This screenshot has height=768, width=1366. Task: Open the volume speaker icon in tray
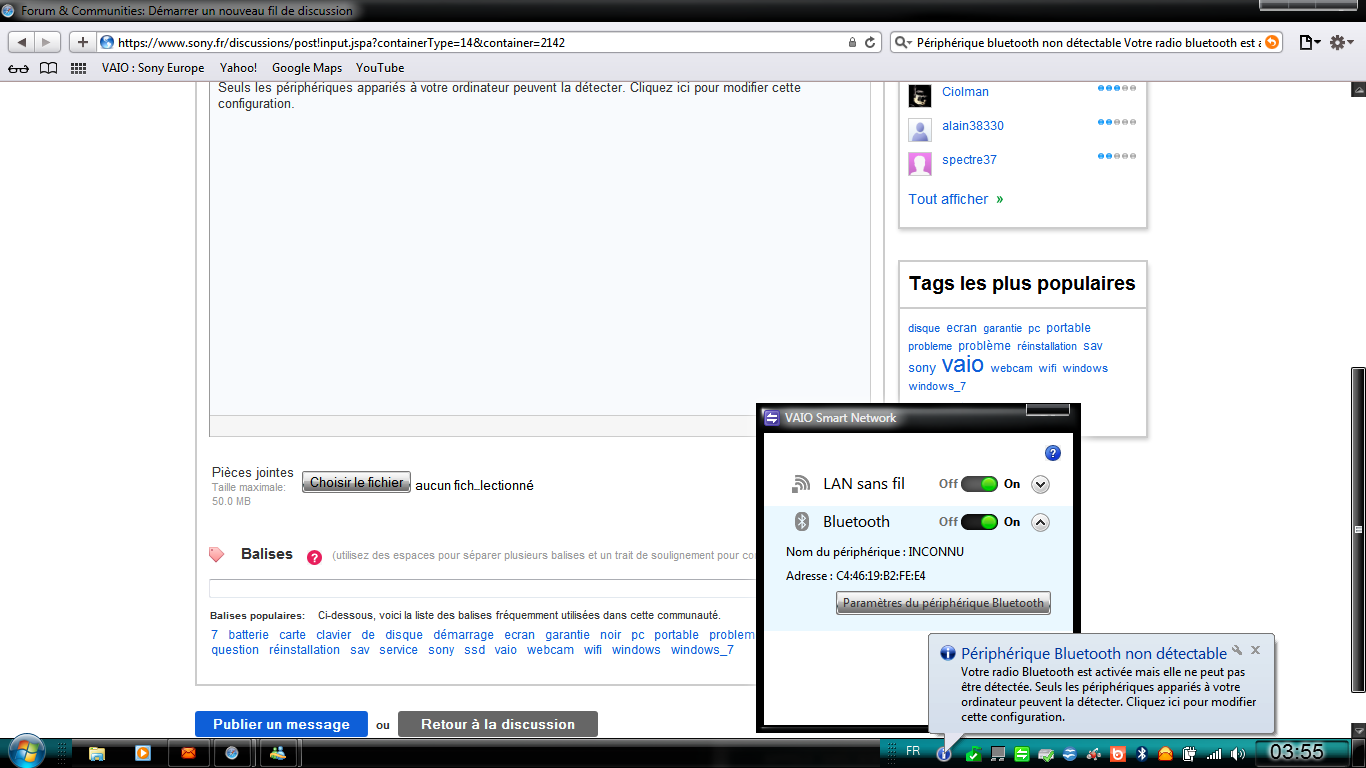click(1238, 753)
